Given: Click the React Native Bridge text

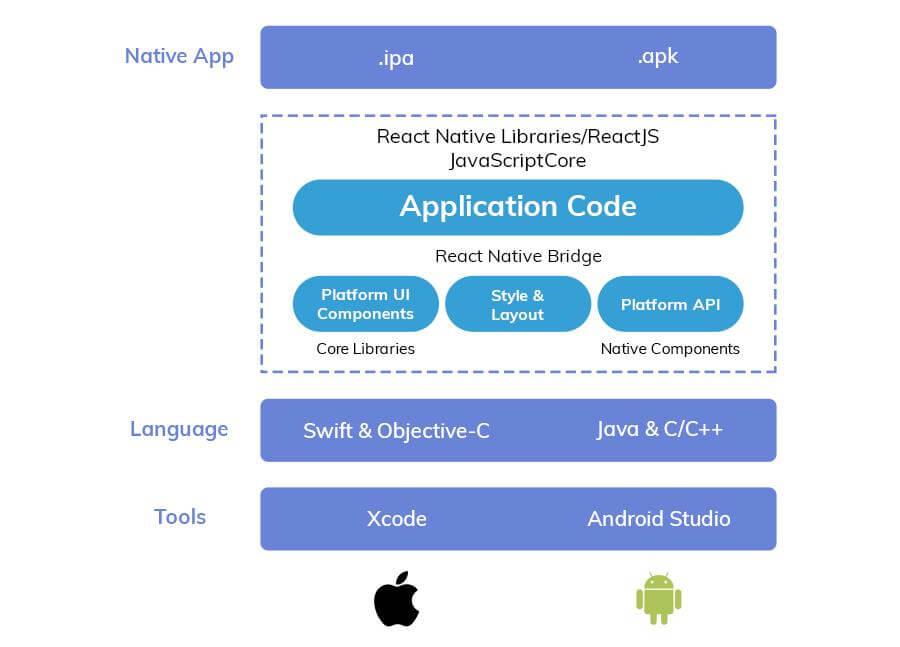Looking at the screenshot, I should (x=518, y=256).
